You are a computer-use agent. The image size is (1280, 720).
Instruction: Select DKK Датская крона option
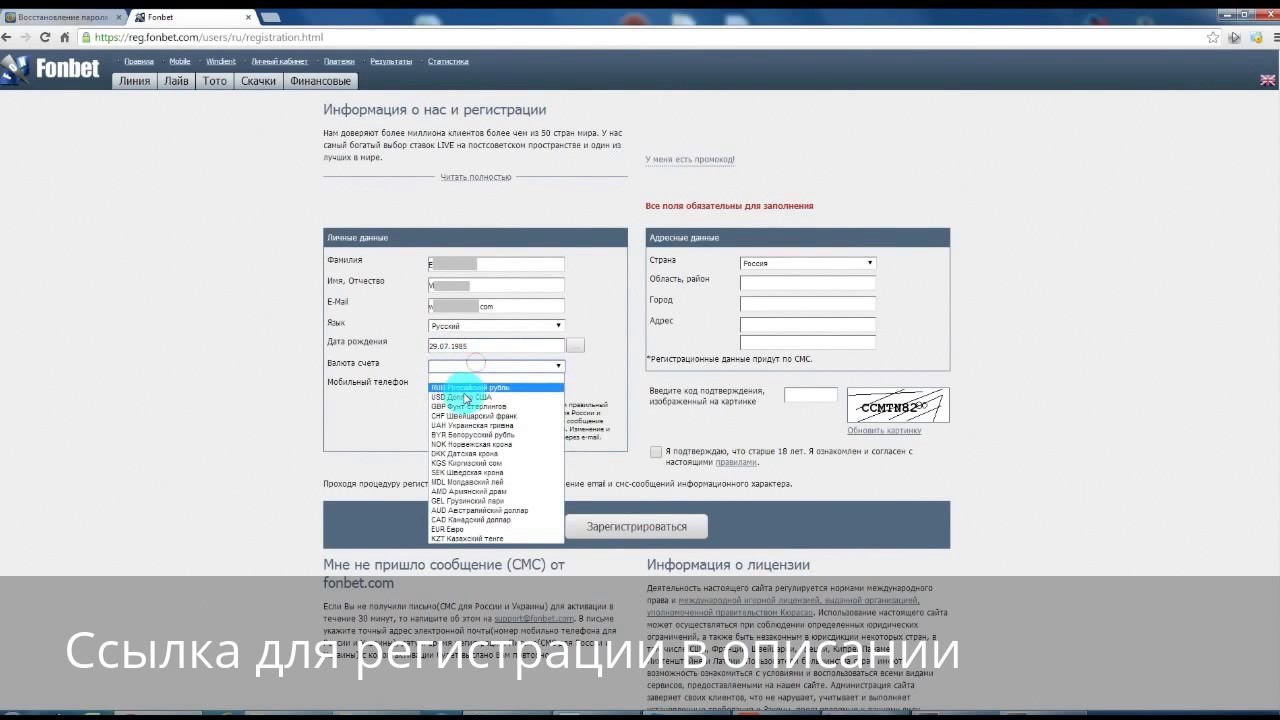click(x=496, y=454)
